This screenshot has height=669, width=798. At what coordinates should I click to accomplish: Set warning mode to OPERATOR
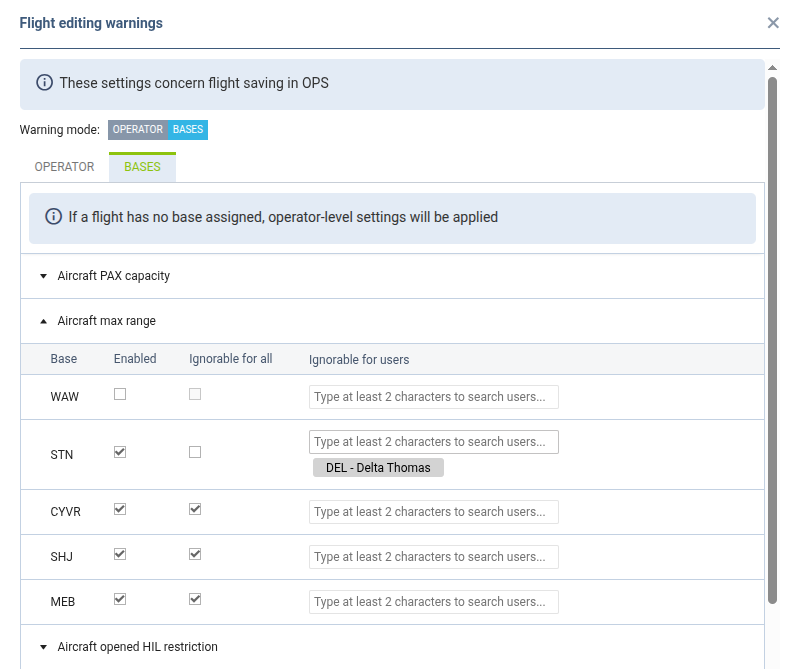[x=138, y=130]
